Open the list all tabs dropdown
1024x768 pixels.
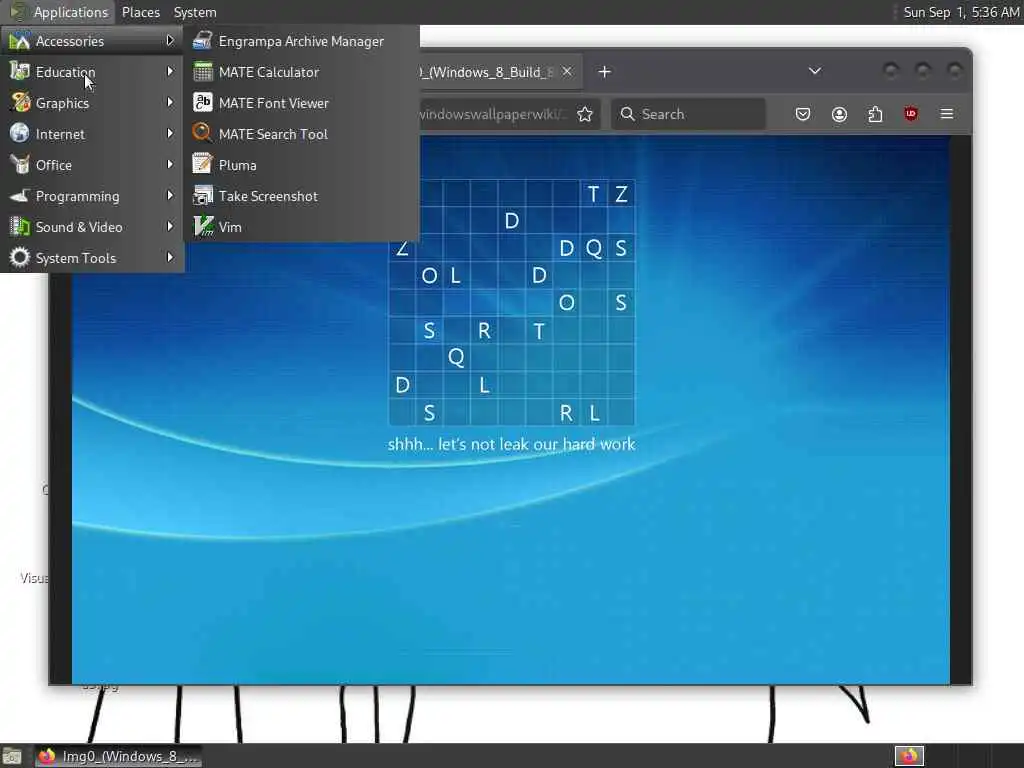coord(814,71)
